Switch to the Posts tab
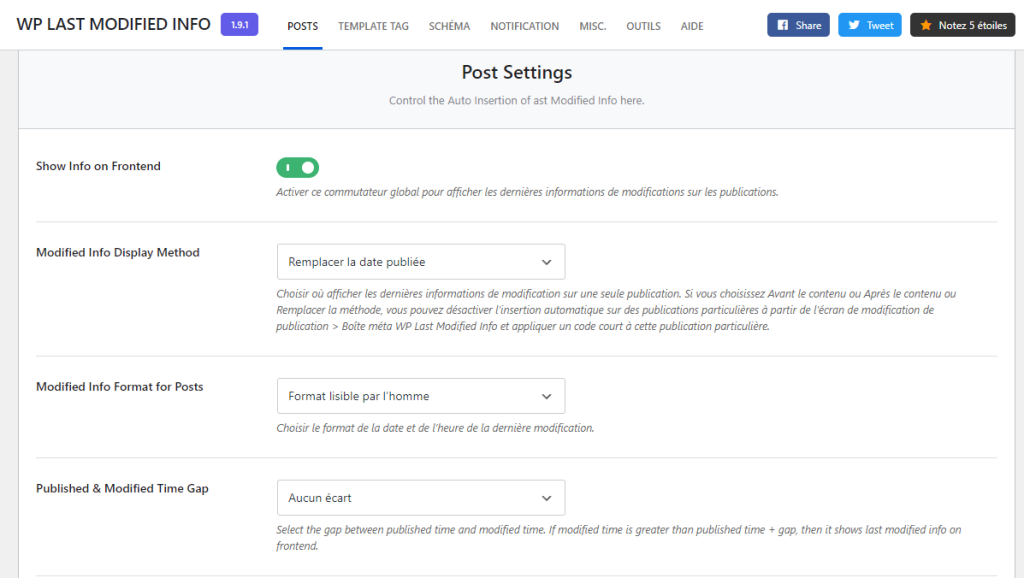Screen dimensions: 1024x578 pos(302,26)
